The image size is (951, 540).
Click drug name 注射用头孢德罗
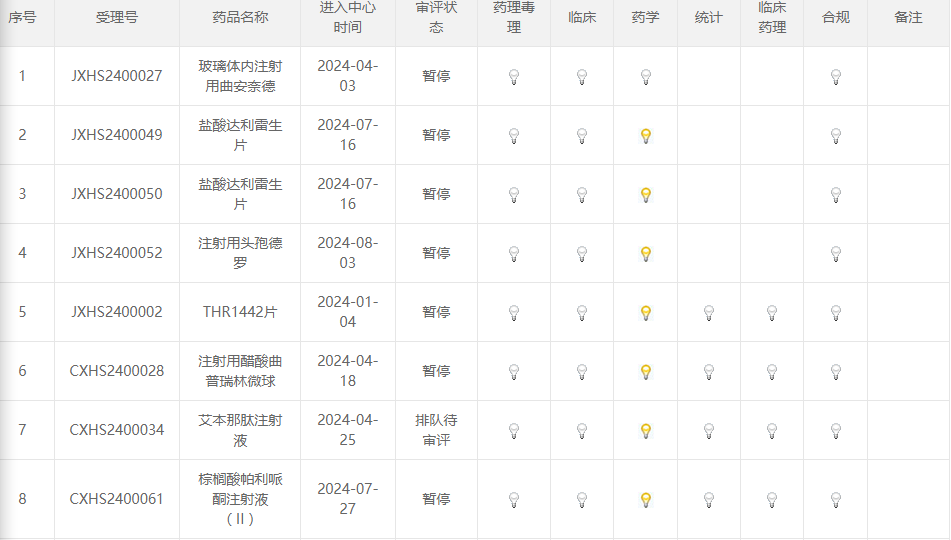pyautogui.click(x=240, y=253)
